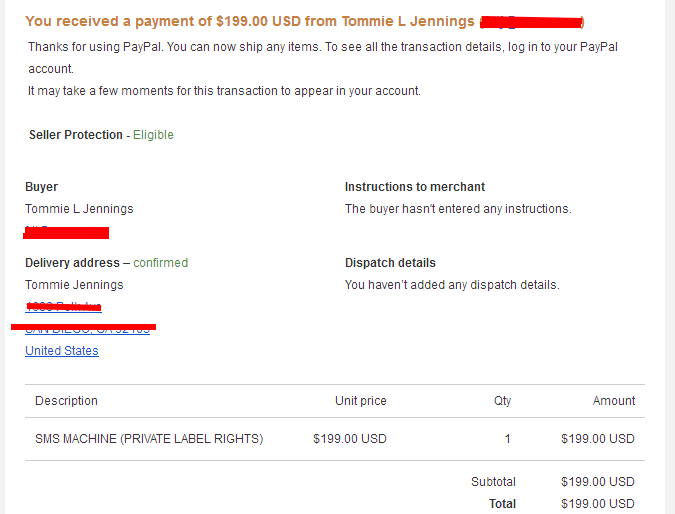Click the green confirmed delivery status
Viewport: 675px width, 514px height.
[x=161, y=263]
